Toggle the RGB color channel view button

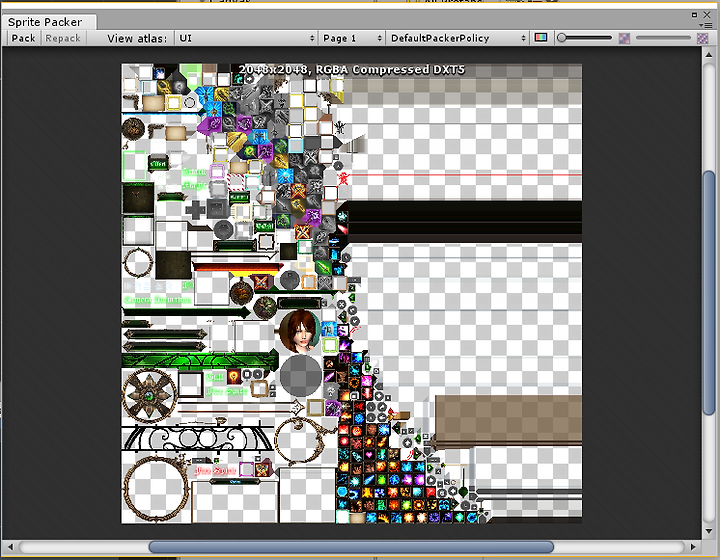click(x=541, y=38)
